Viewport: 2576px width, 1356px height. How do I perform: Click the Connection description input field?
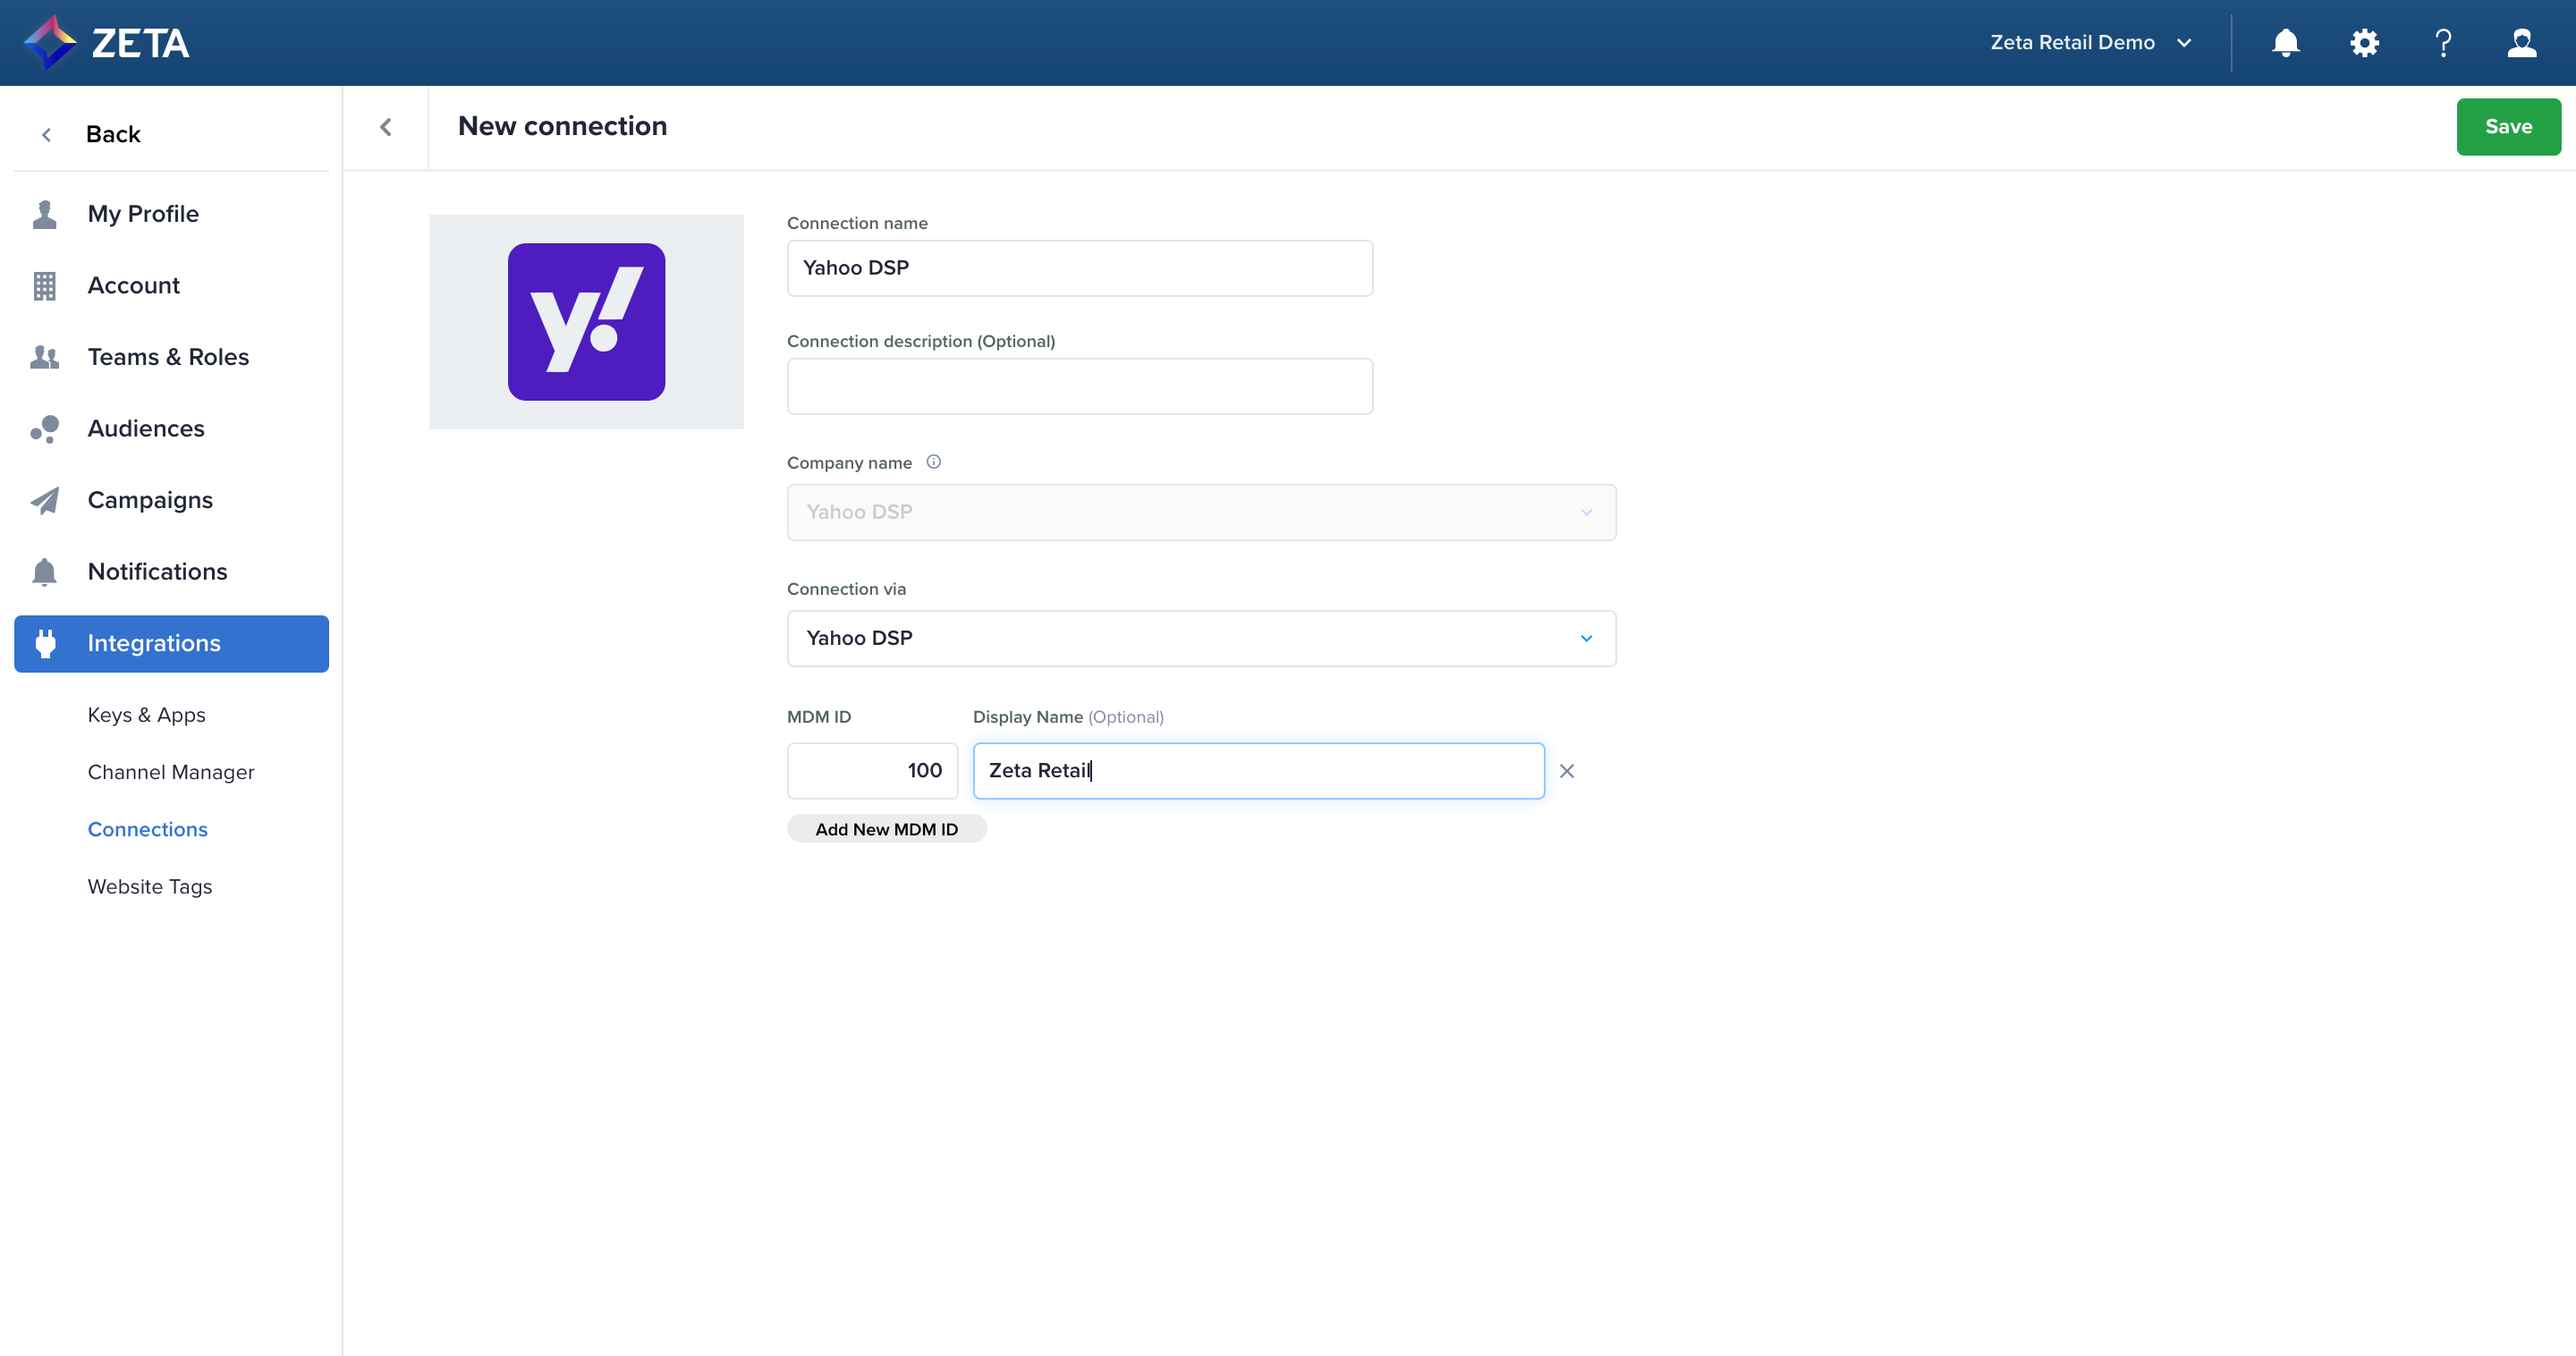pyautogui.click(x=1079, y=386)
